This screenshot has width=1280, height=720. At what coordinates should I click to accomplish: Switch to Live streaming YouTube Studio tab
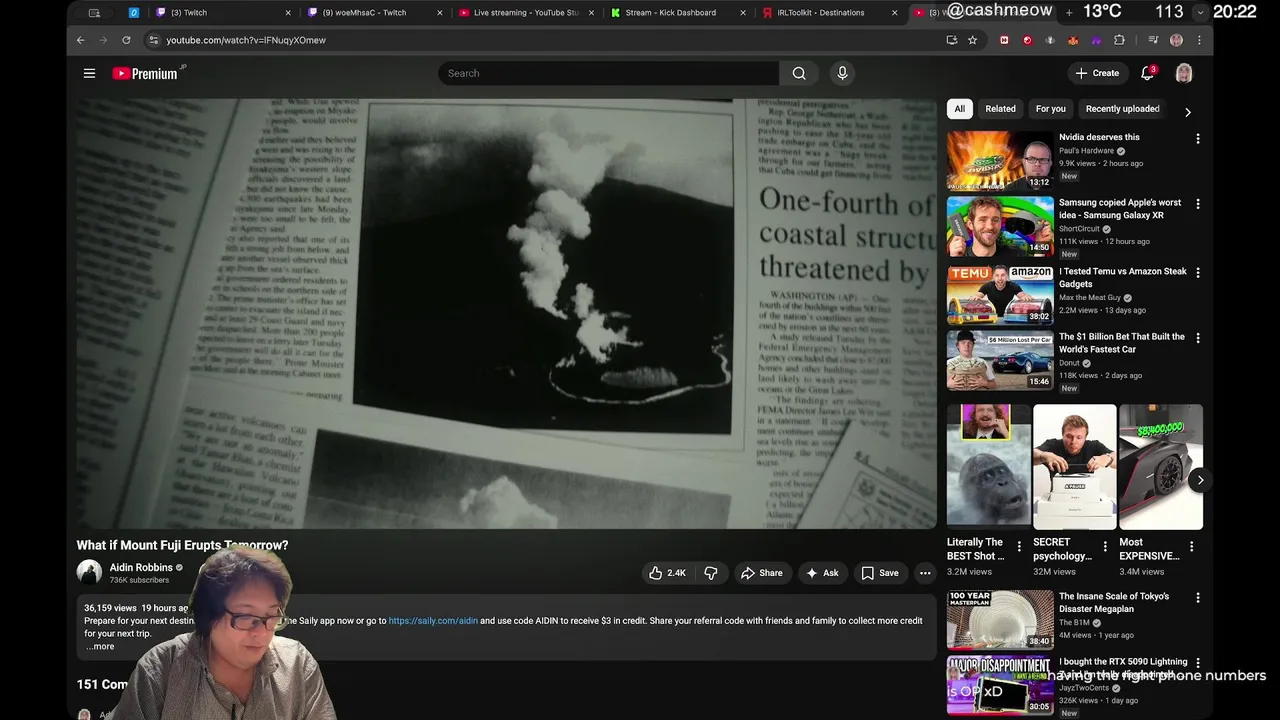tap(526, 13)
